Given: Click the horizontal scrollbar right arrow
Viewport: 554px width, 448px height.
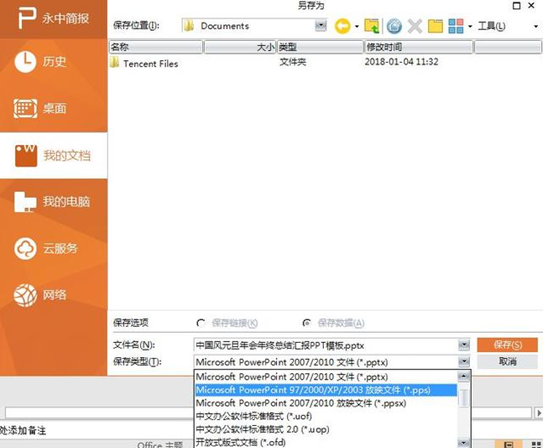Looking at the screenshot, I should 539,413.
